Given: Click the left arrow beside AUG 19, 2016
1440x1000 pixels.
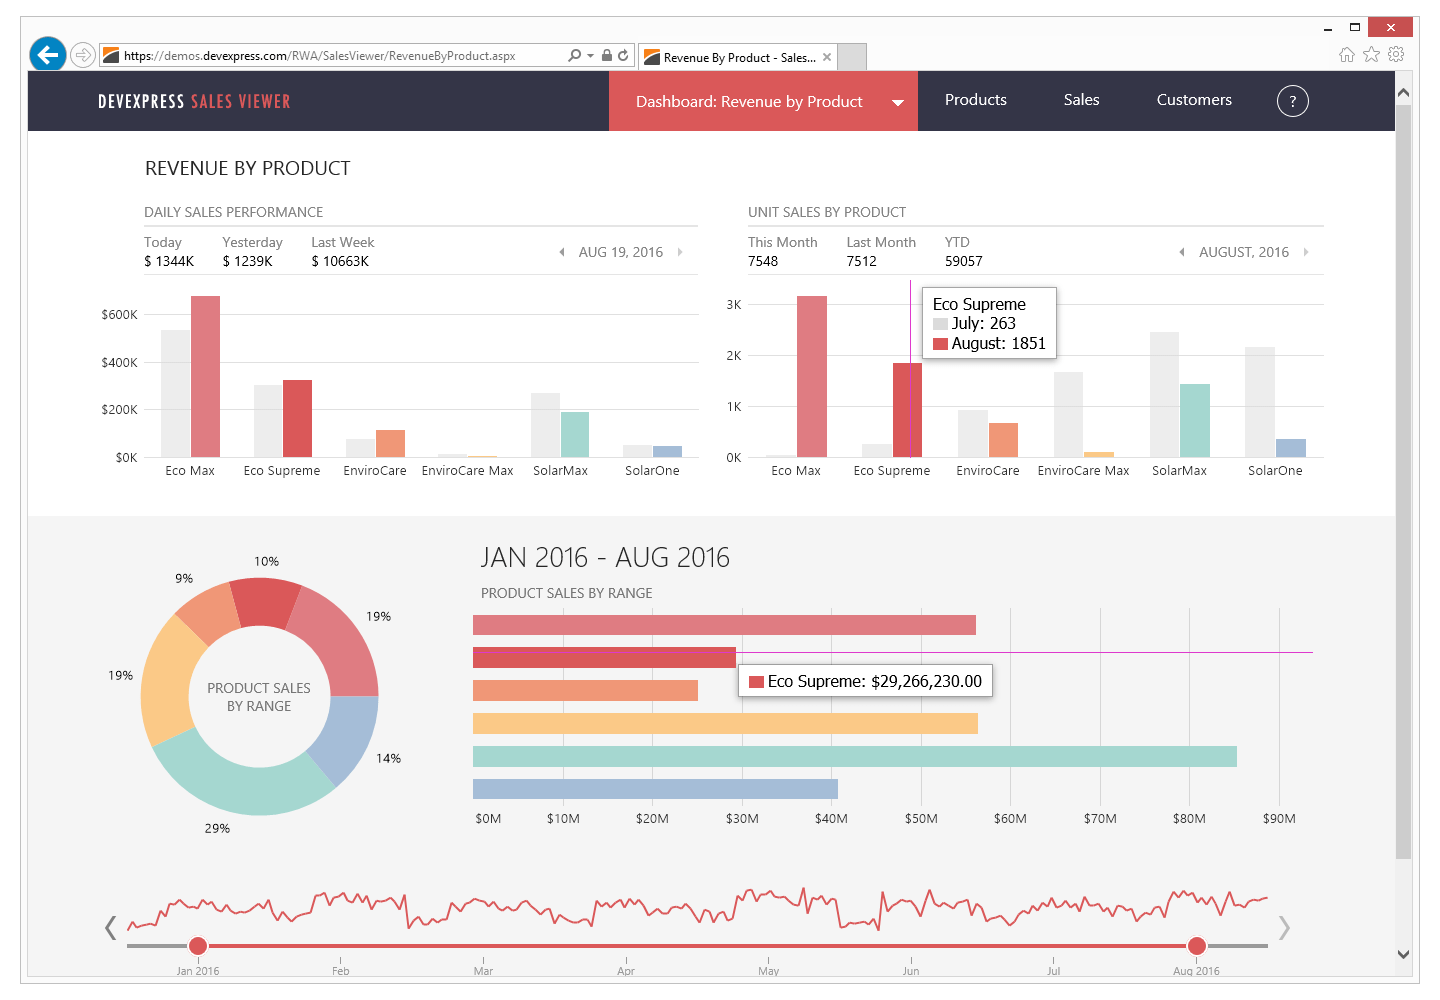Looking at the screenshot, I should coord(561,252).
